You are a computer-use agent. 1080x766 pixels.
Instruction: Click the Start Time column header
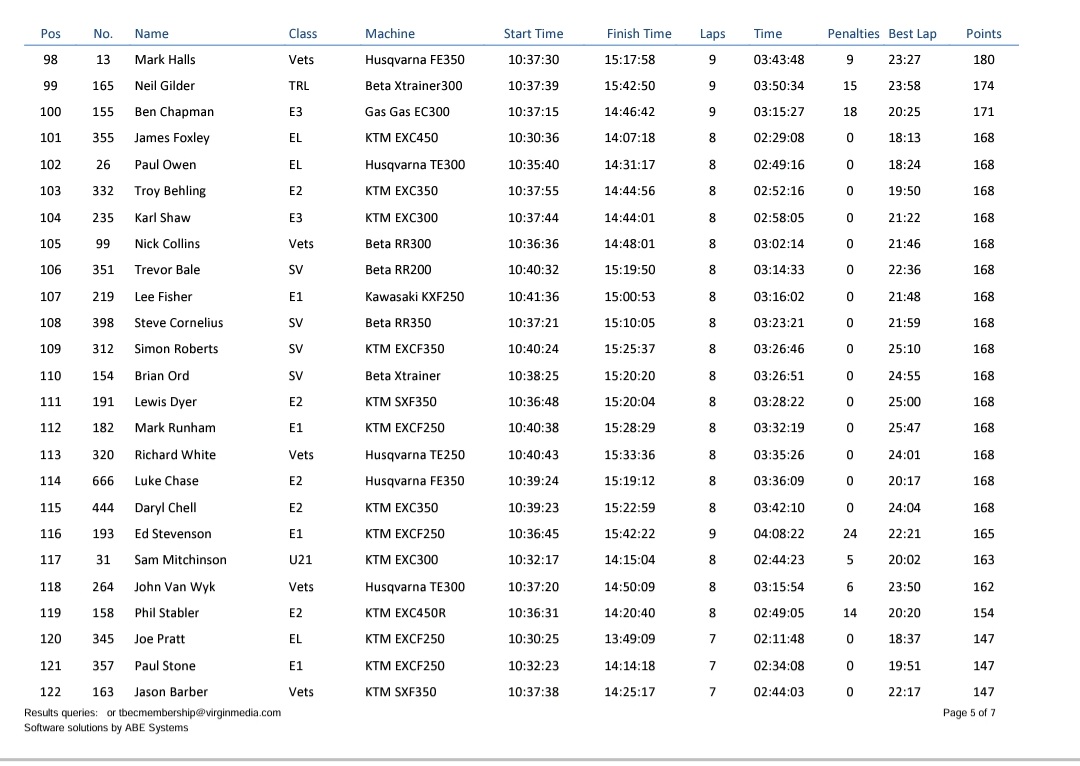tap(533, 34)
